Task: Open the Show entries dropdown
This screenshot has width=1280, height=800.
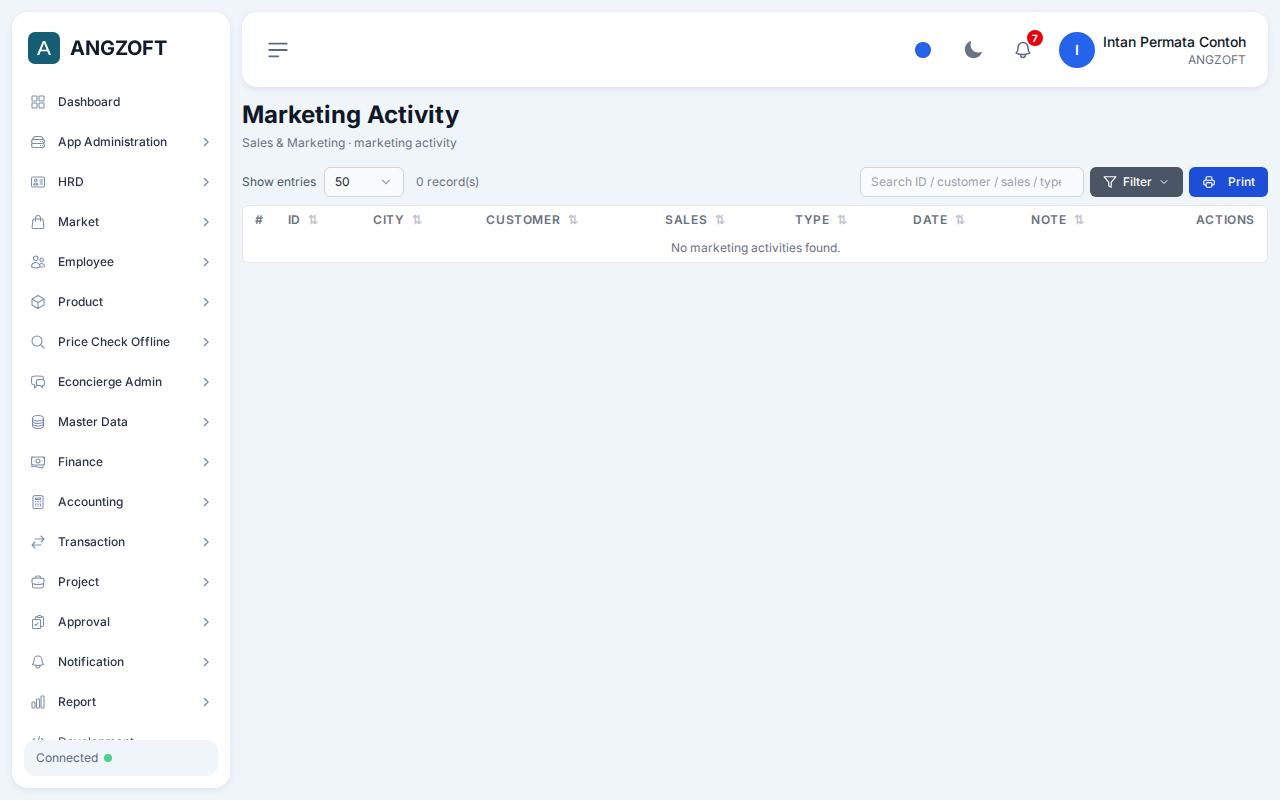Action: [x=364, y=182]
